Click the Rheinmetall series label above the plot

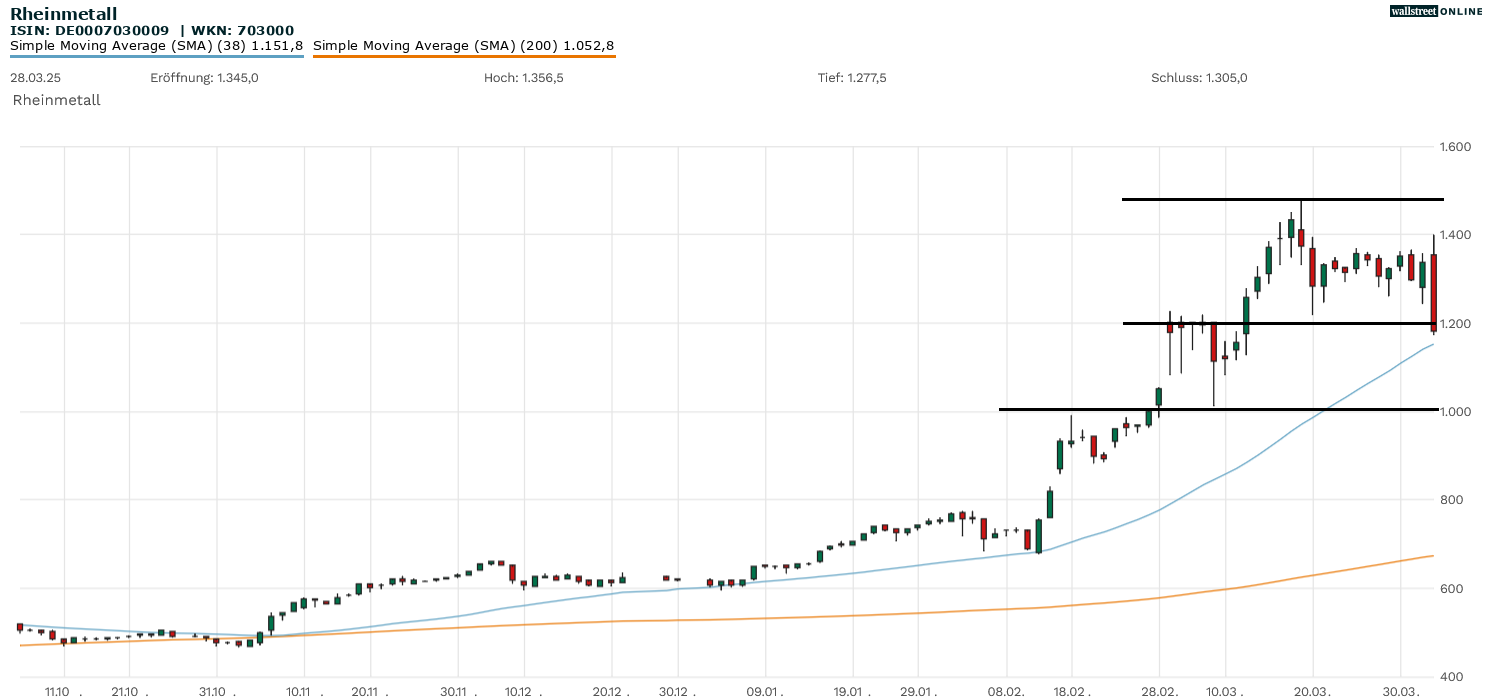[56, 100]
